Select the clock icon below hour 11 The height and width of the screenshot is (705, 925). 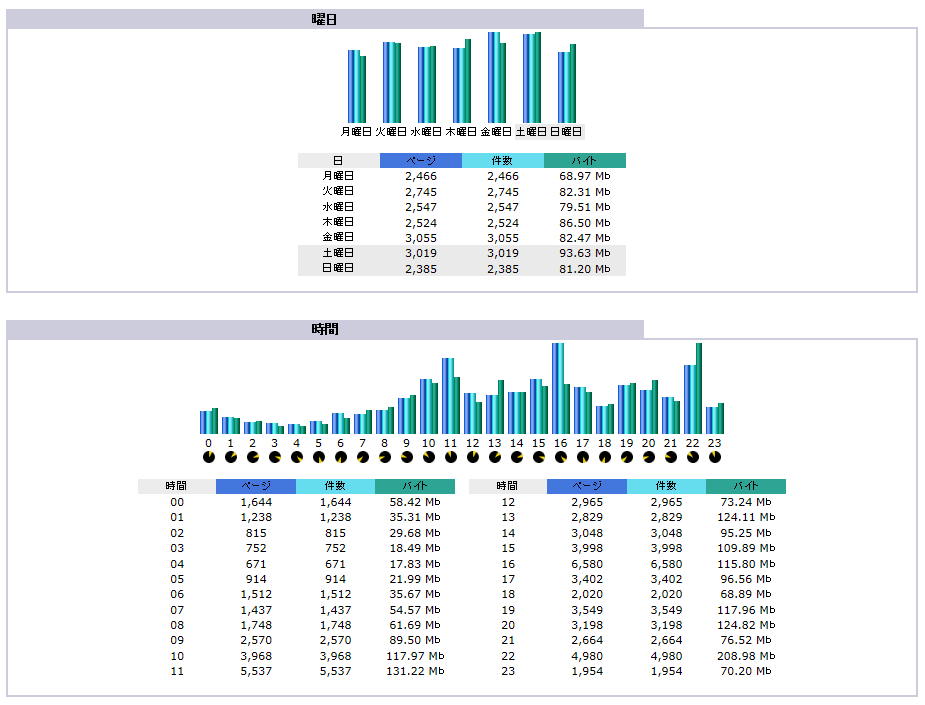pyautogui.click(x=451, y=457)
